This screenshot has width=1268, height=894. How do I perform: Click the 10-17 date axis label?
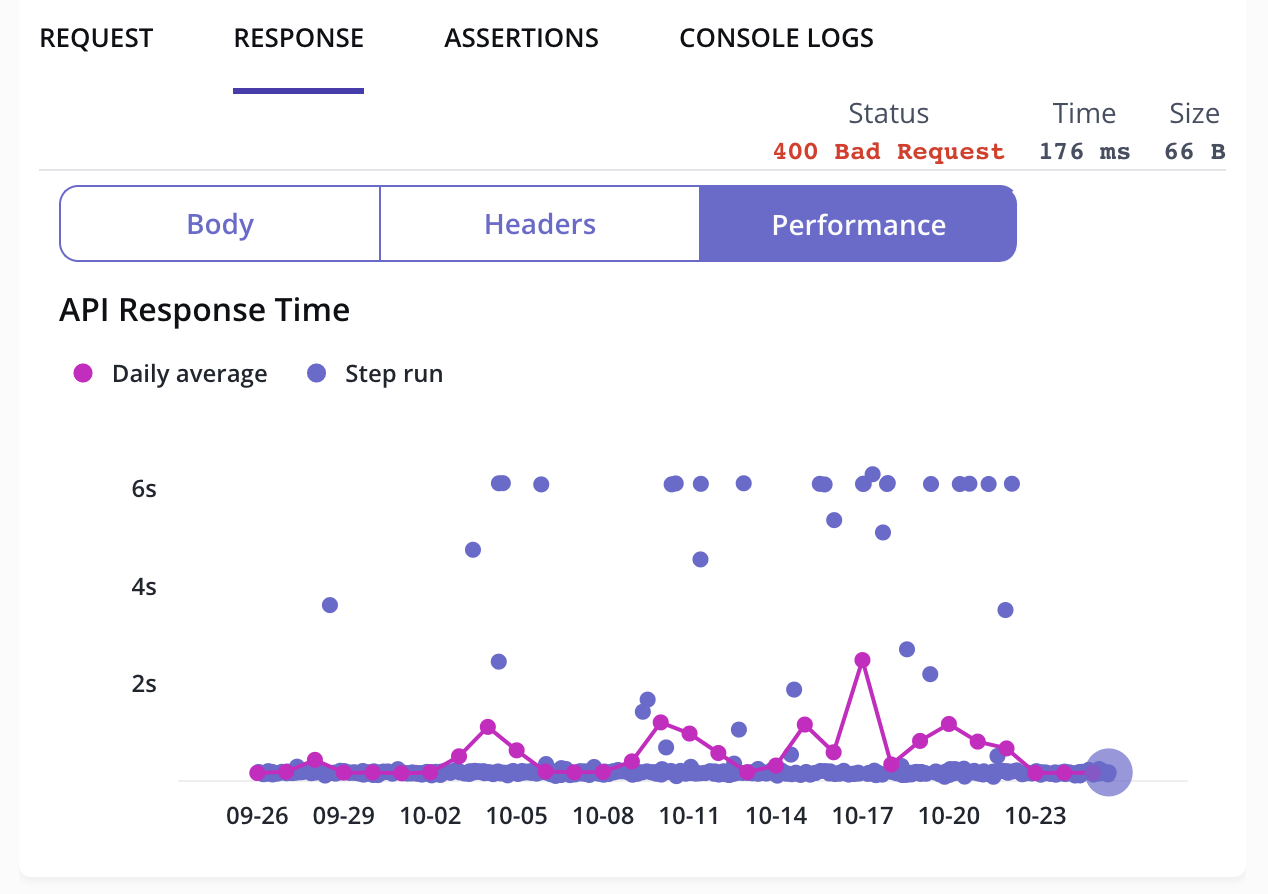tap(863, 816)
